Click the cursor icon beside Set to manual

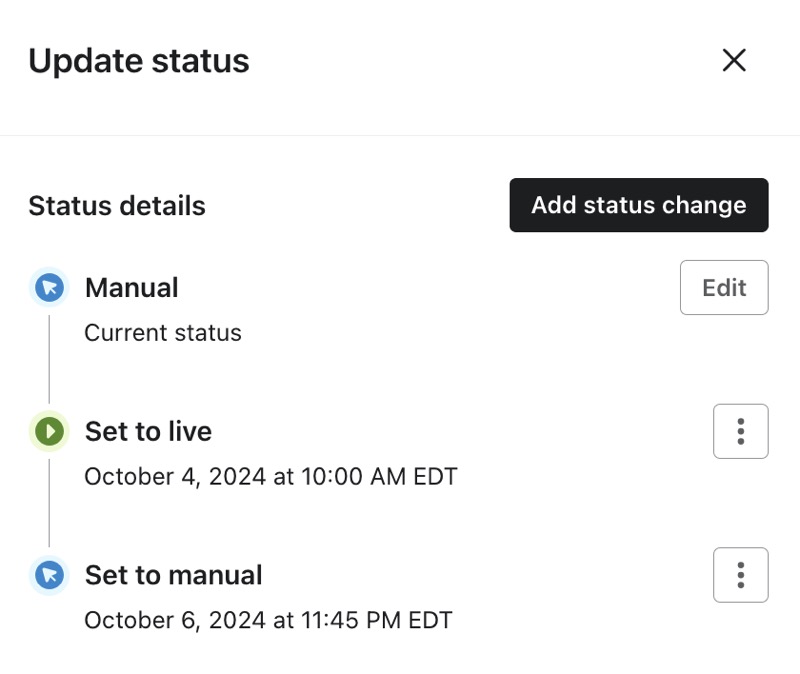(x=49, y=576)
